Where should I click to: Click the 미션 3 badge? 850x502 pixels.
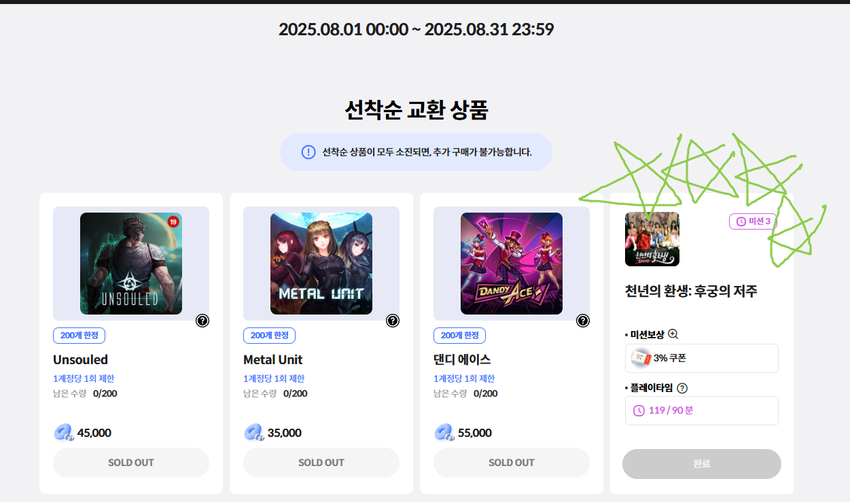click(x=753, y=221)
